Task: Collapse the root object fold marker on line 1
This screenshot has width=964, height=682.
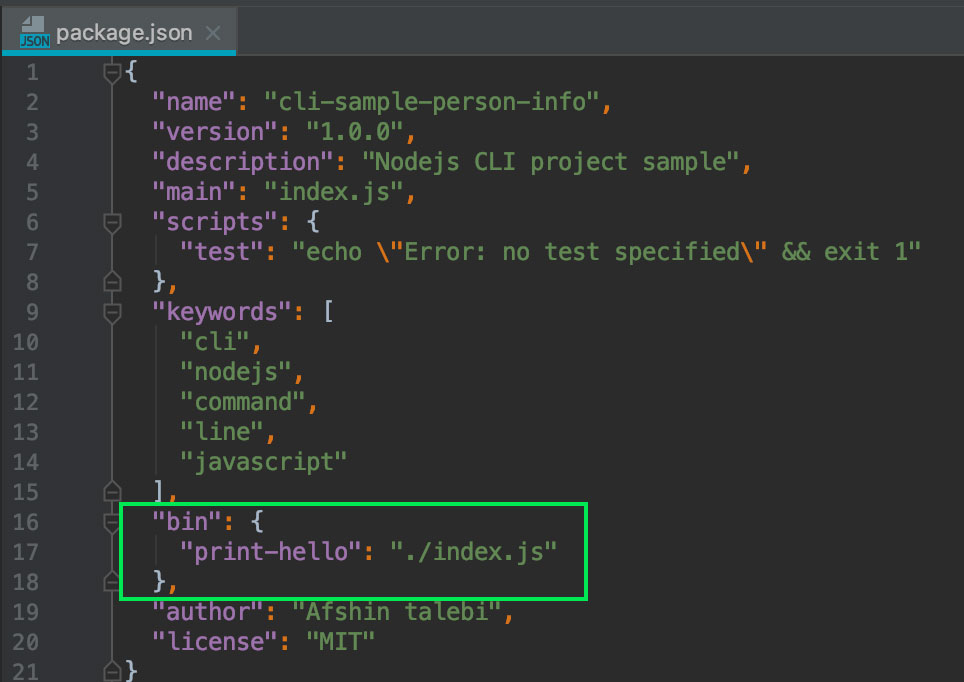Action: pos(112,72)
